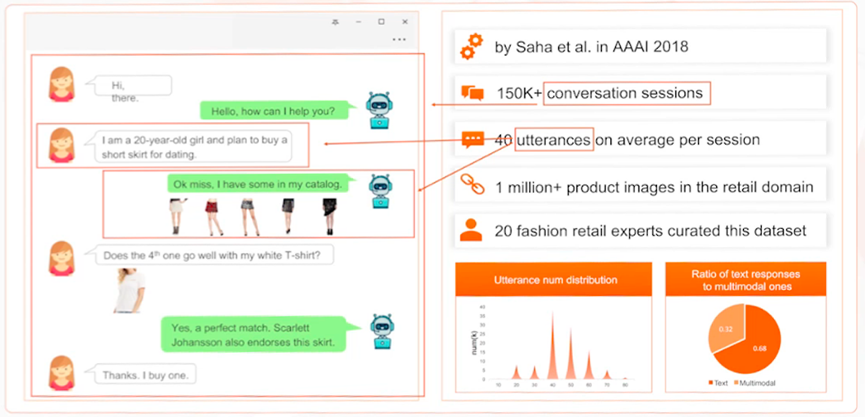Click the gears icon beside Saha et al.
Image resolution: width=865 pixels, height=417 pixels.
click(x=471, y=46)
